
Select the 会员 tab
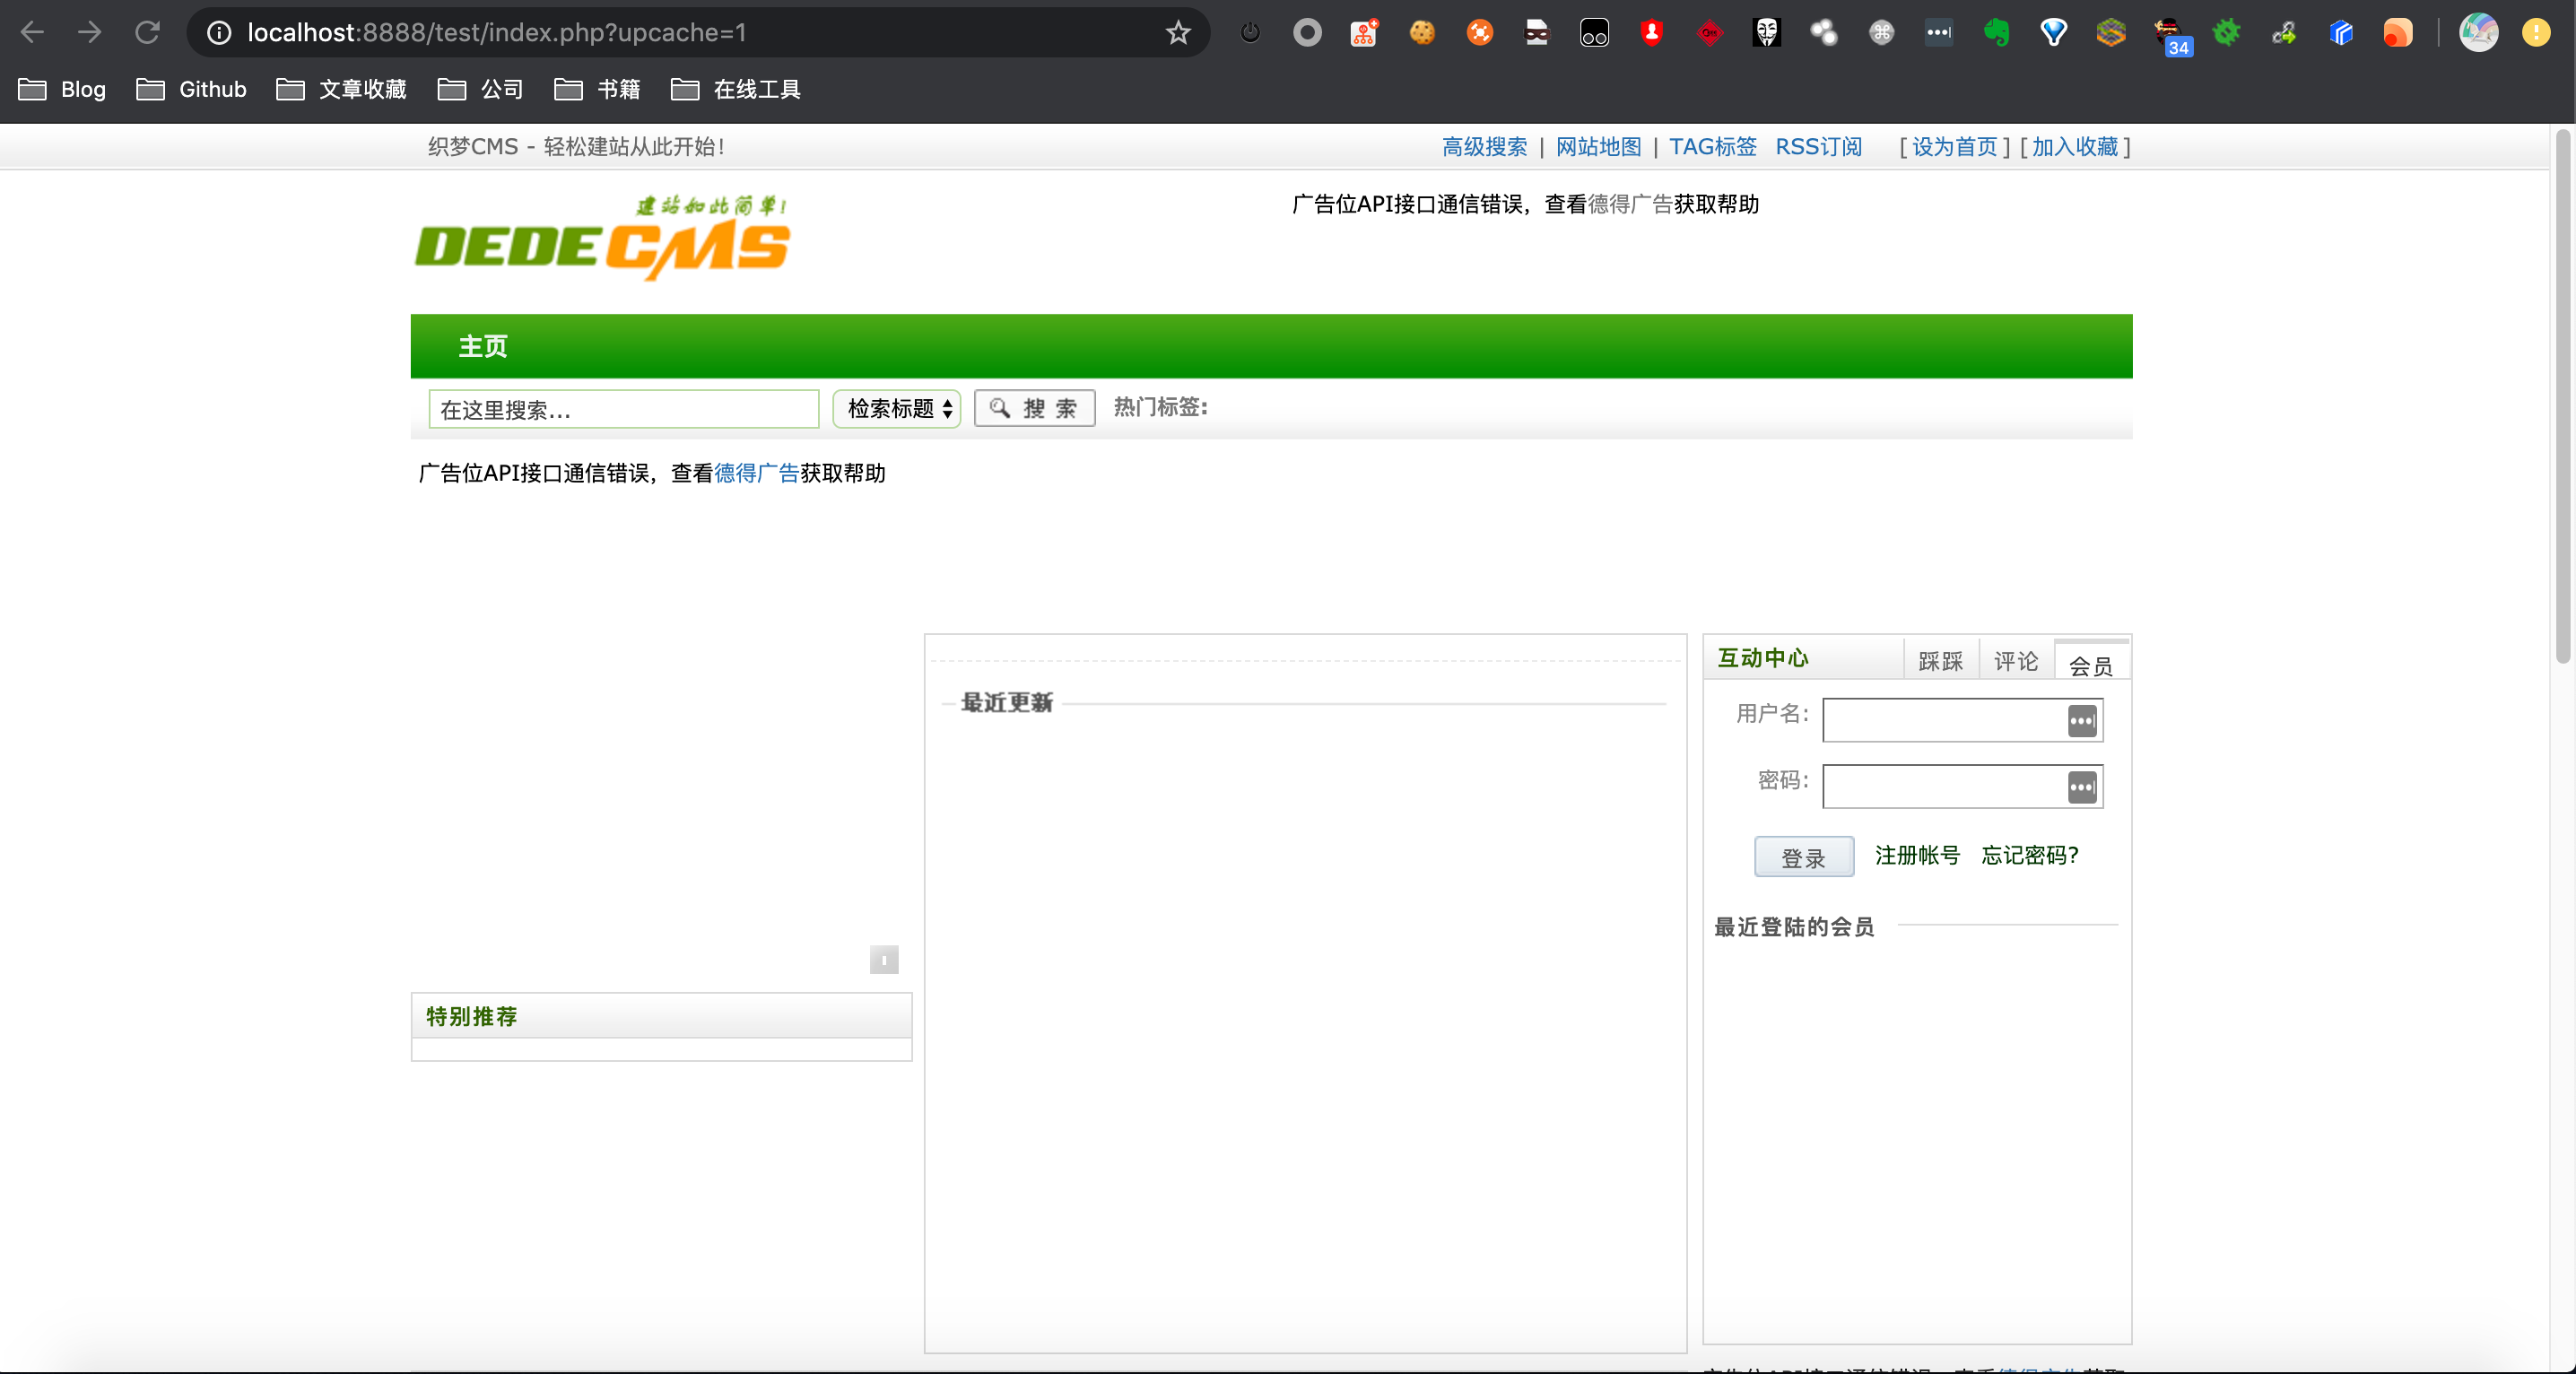pos(2091,664)
